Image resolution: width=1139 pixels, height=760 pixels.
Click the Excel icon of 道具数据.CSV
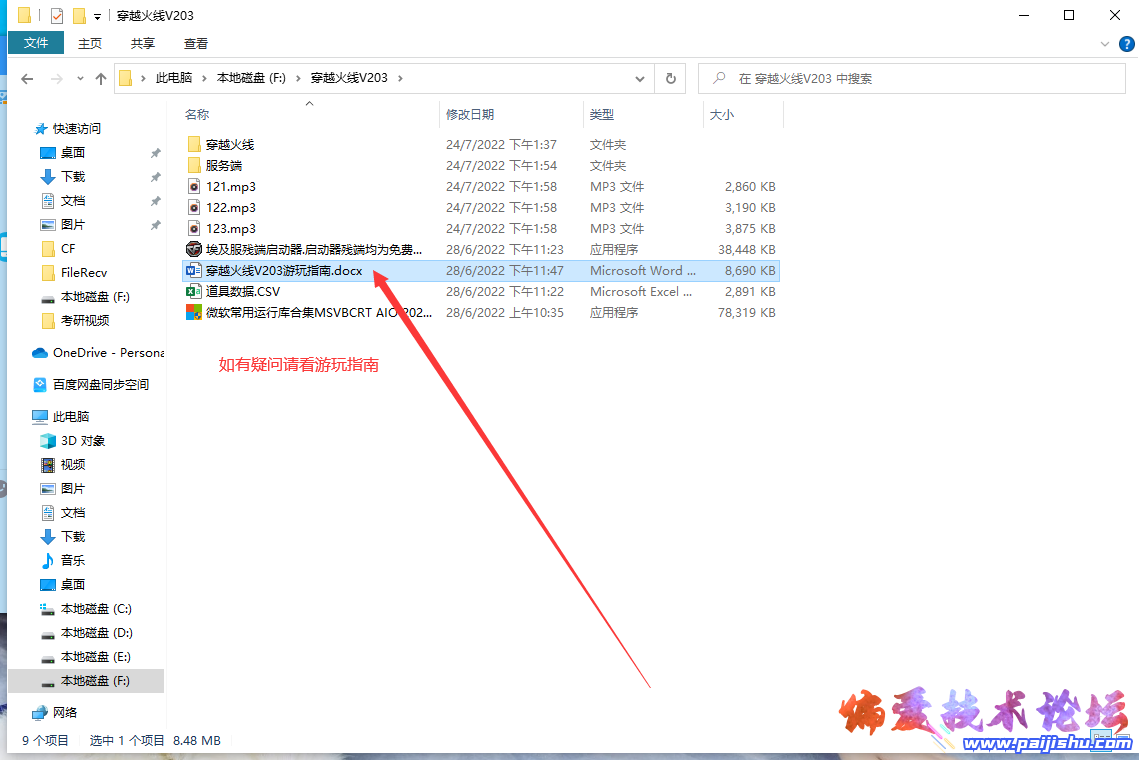(x=194, y=292)
